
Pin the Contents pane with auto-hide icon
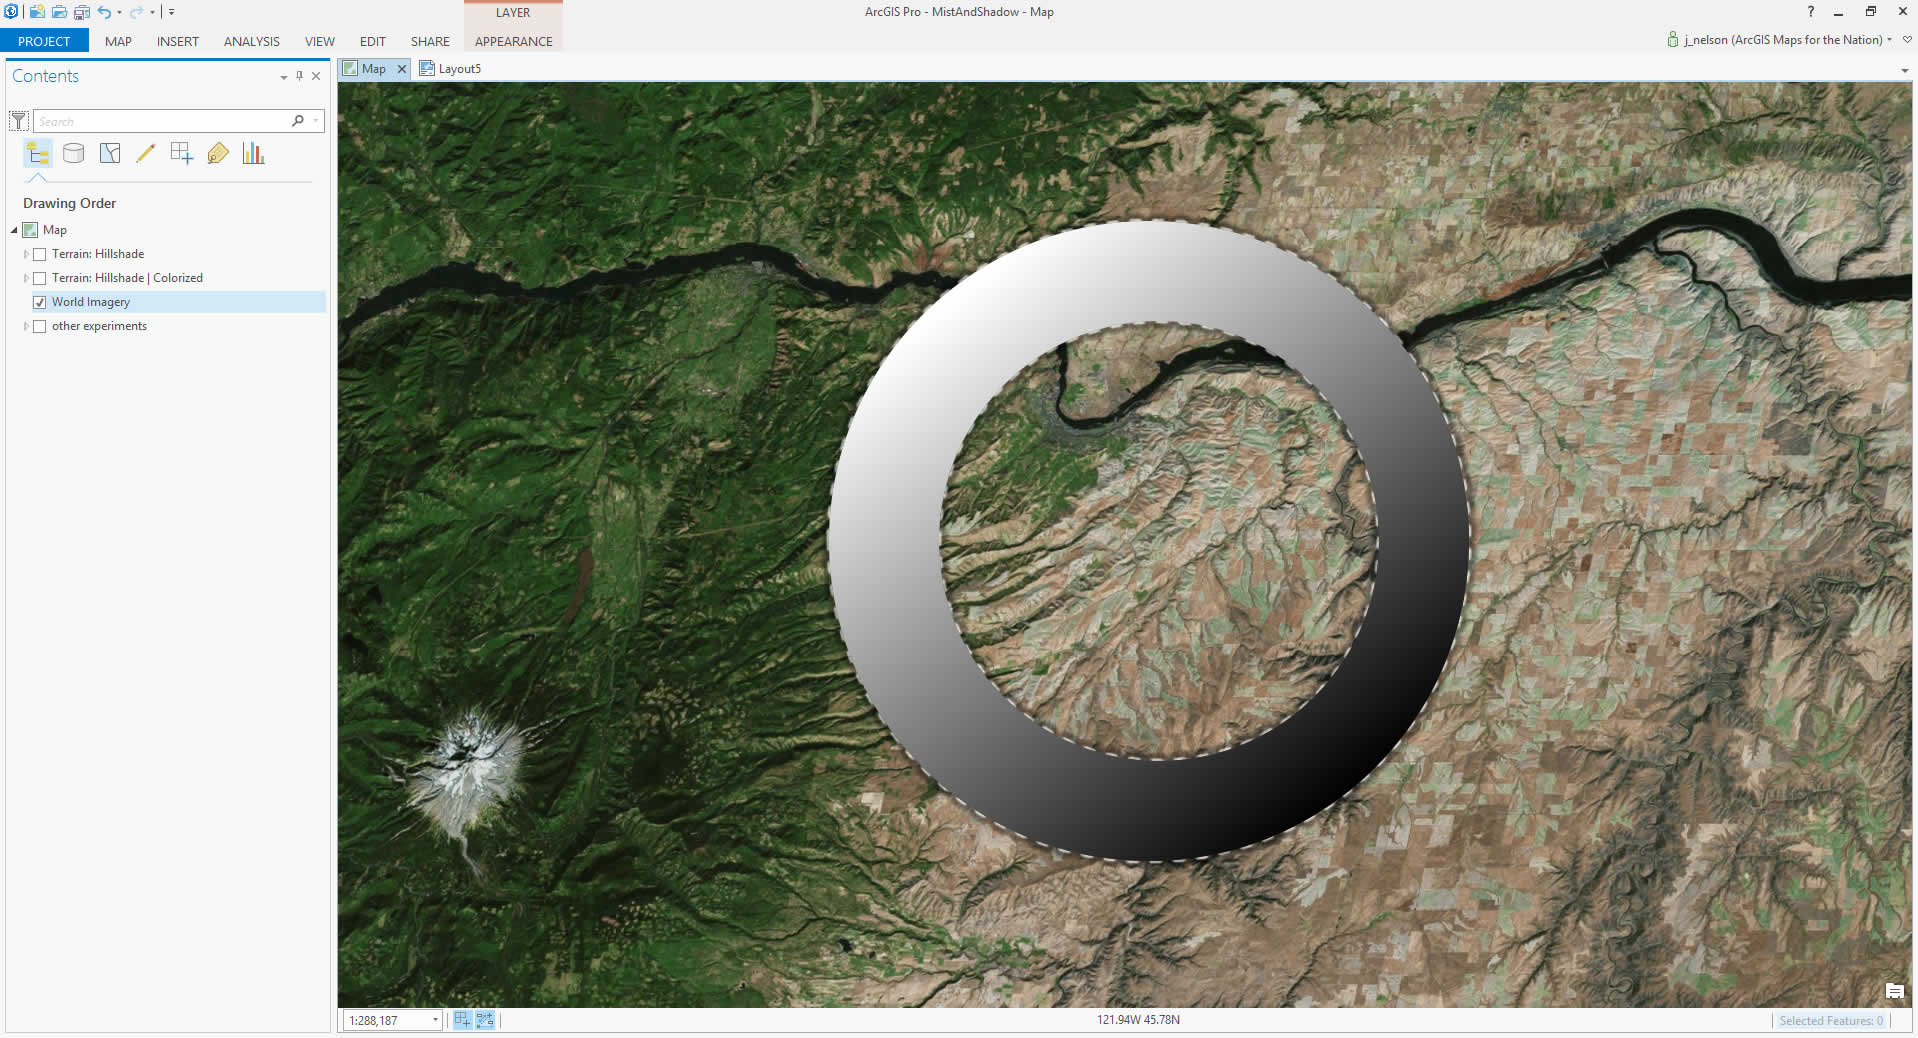click(x=299, y=76)
